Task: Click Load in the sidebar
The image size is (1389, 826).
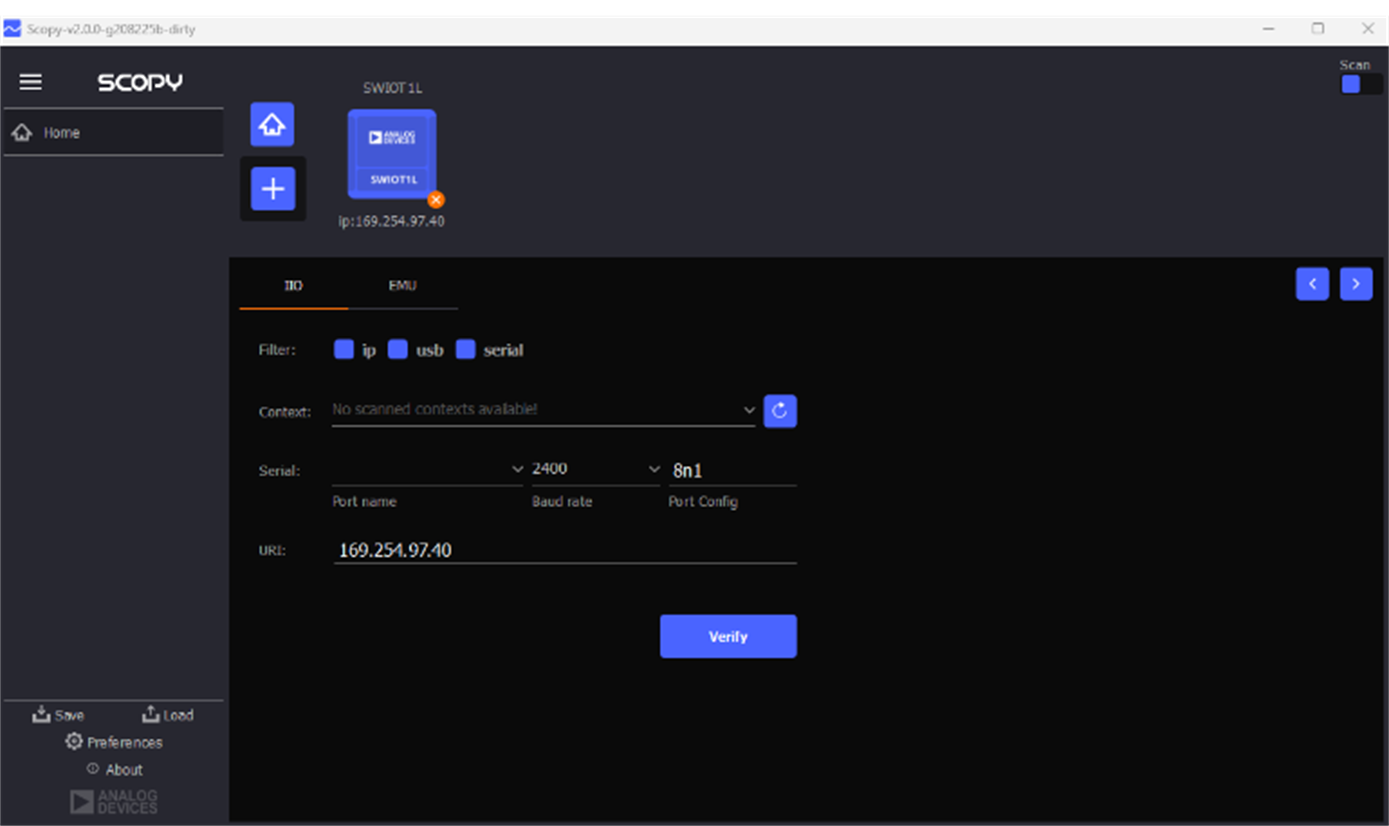Action: click(167, 715)
